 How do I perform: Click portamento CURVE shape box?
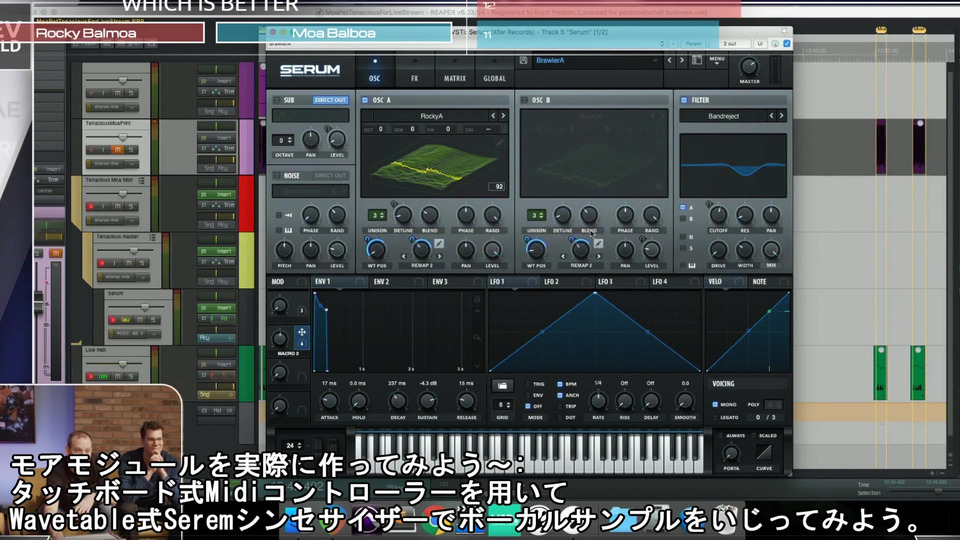click(x=763, y=452)
